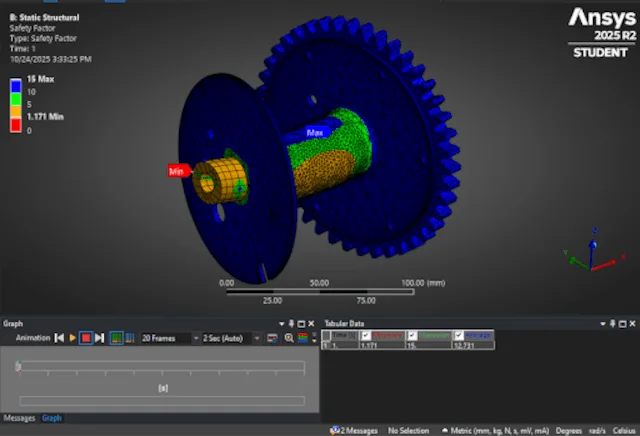Click 'Celsius' in the status bar

click(624, 431)
